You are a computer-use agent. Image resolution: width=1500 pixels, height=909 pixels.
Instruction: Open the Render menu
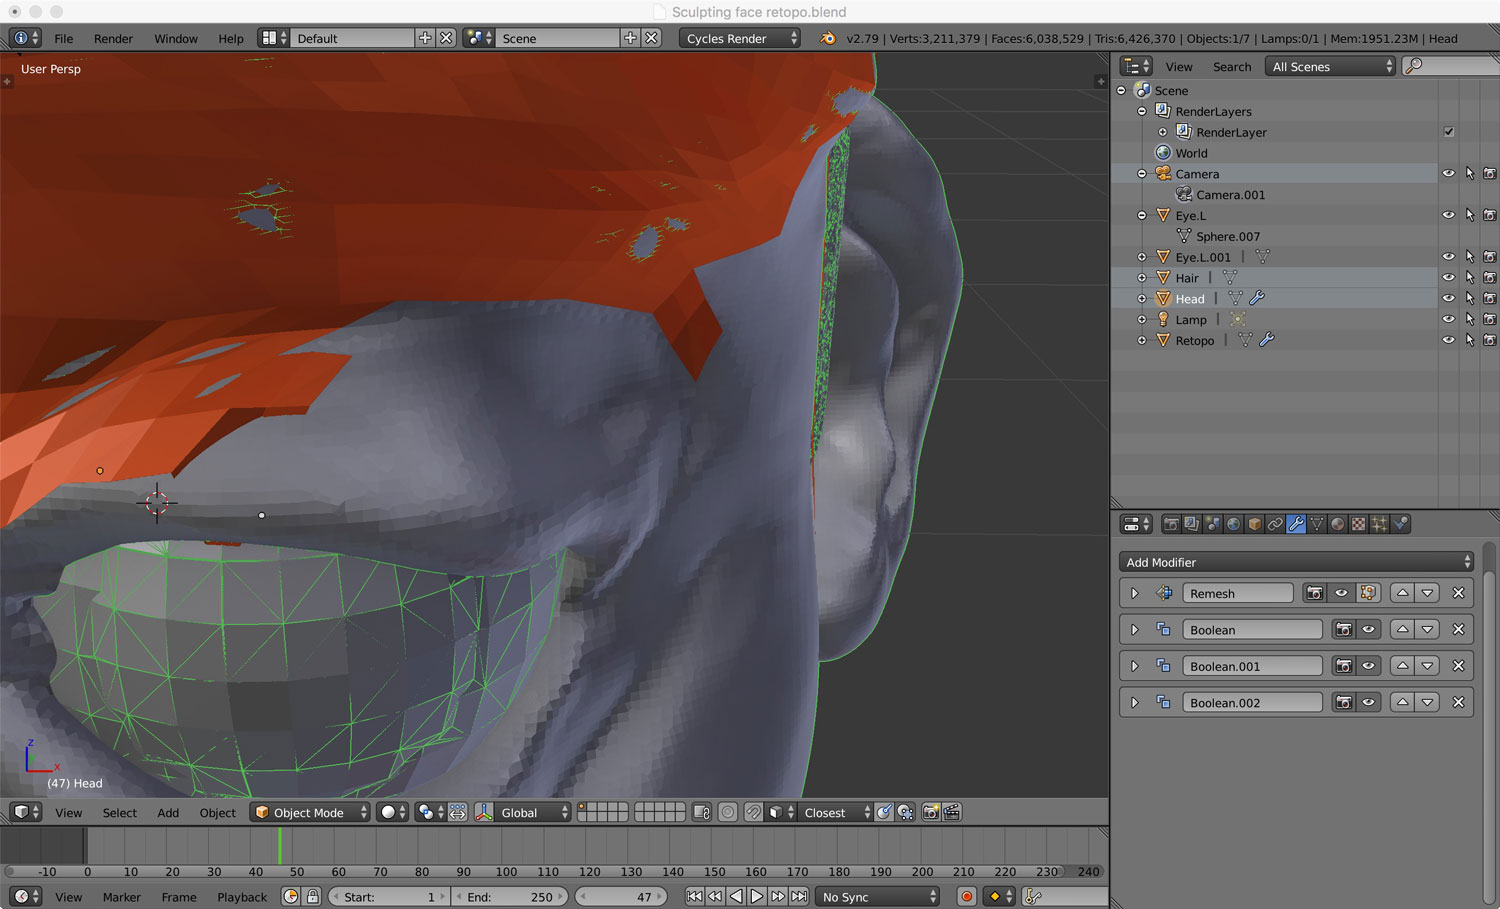click(113, 38)
